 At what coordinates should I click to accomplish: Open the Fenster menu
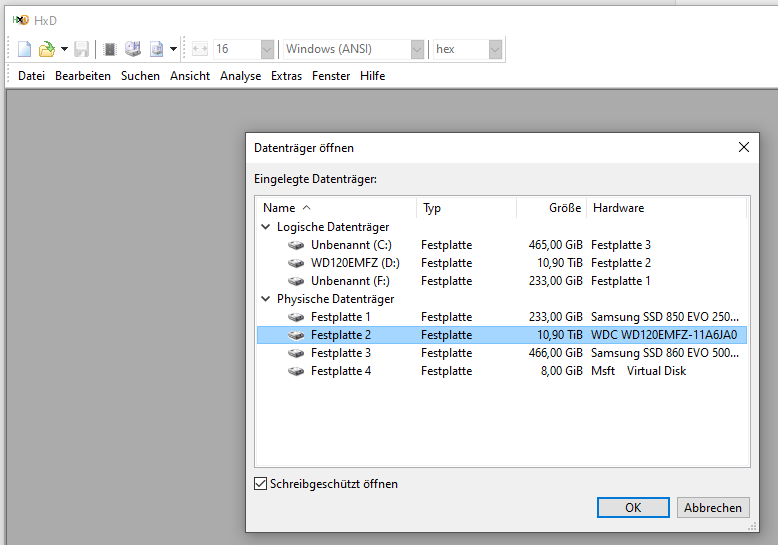pyautogui.click(x=331, y=76)
